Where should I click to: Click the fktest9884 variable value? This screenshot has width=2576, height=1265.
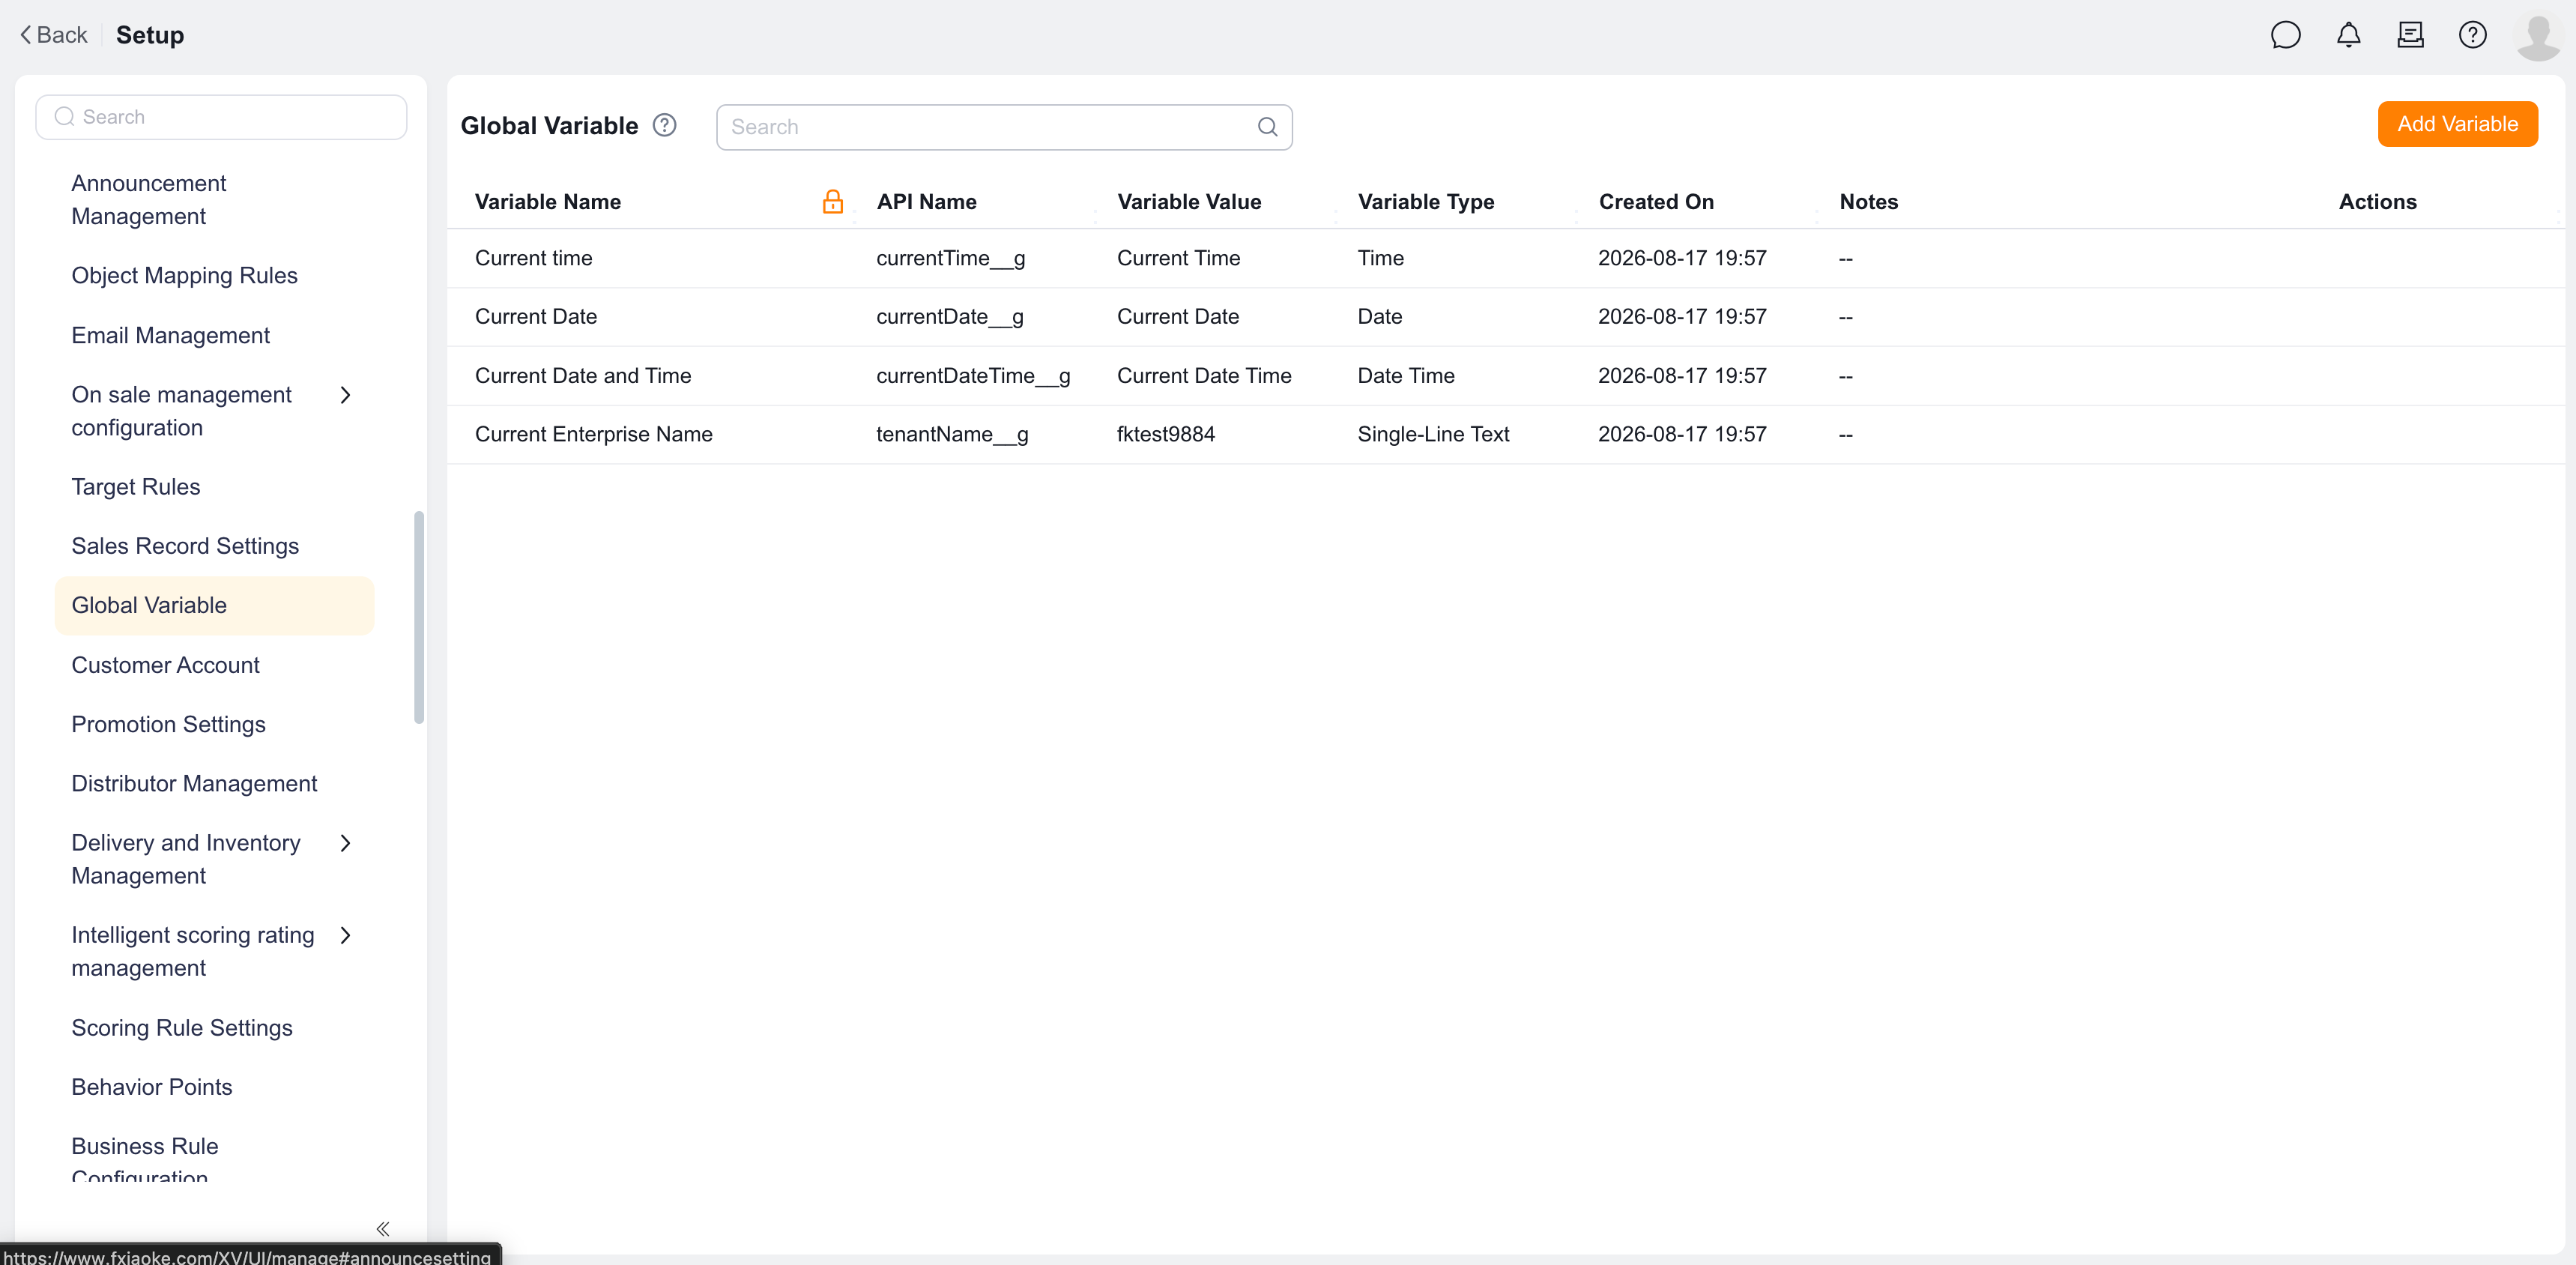point(1165,434)
